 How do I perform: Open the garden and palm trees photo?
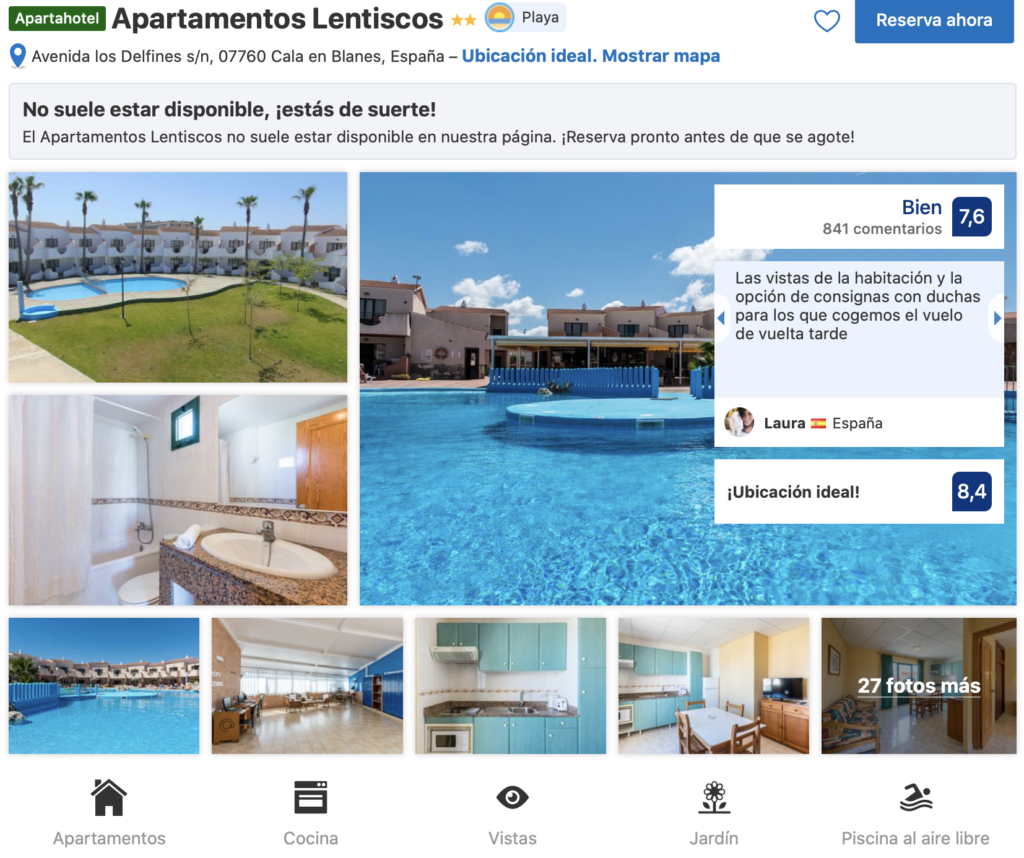click(178, 277)
